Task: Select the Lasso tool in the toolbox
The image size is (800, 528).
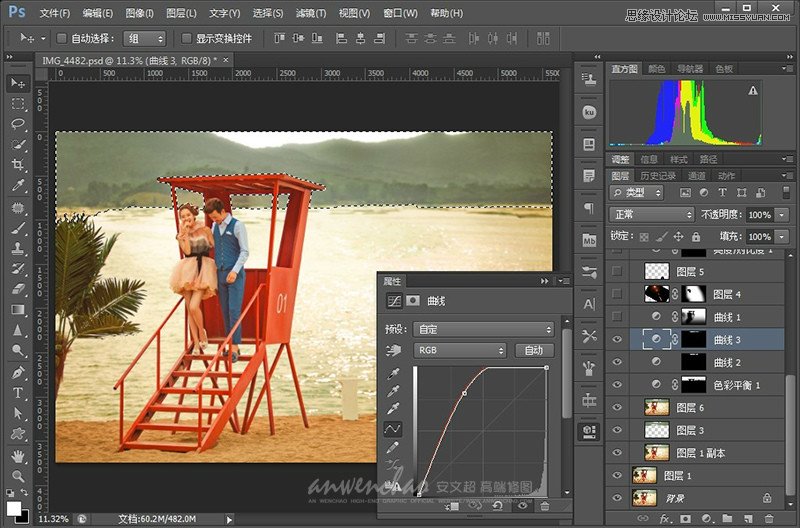Action: (18, 124)
